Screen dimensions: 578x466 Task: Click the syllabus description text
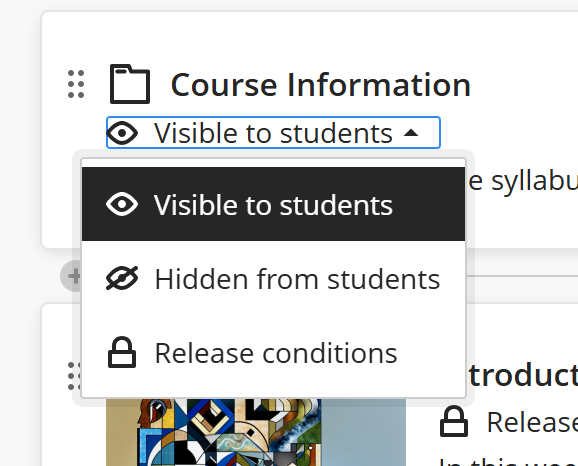pos(522,181)
